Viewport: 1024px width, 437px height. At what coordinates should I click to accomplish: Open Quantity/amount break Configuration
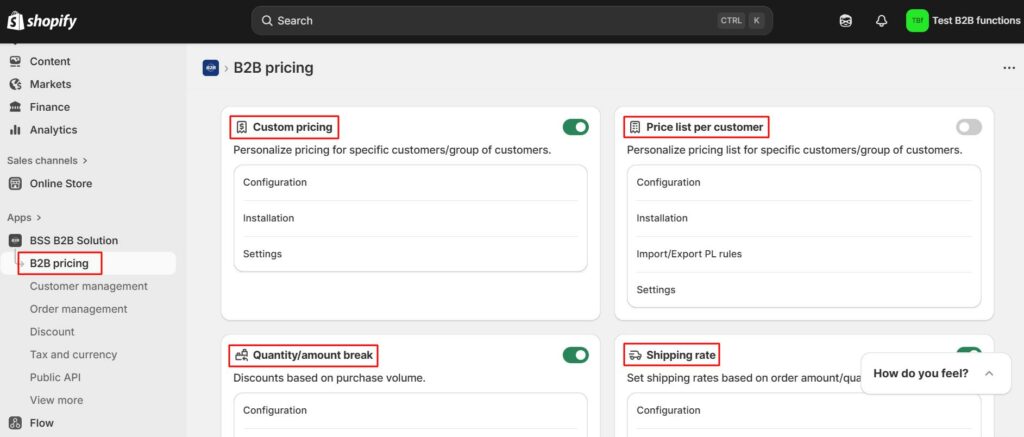(x=411, y=410)
